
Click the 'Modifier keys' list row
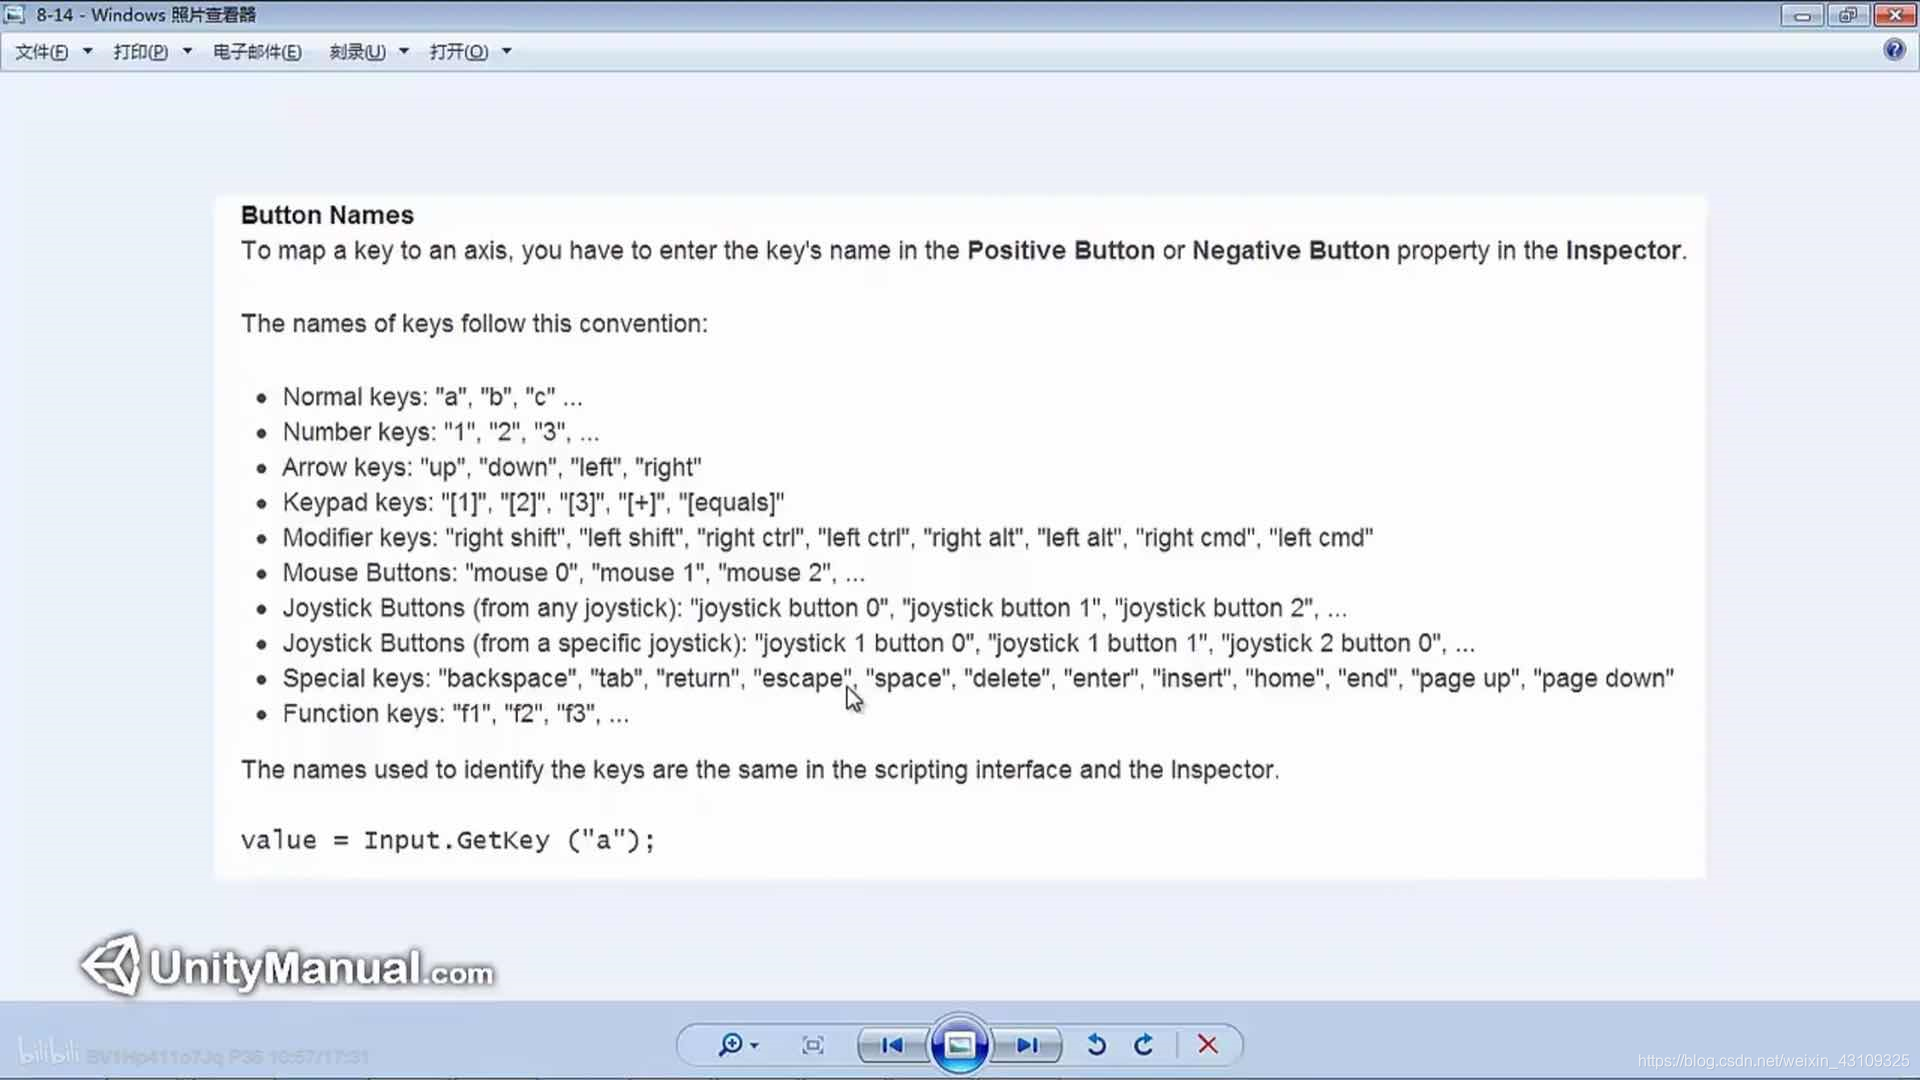(828, 538)
